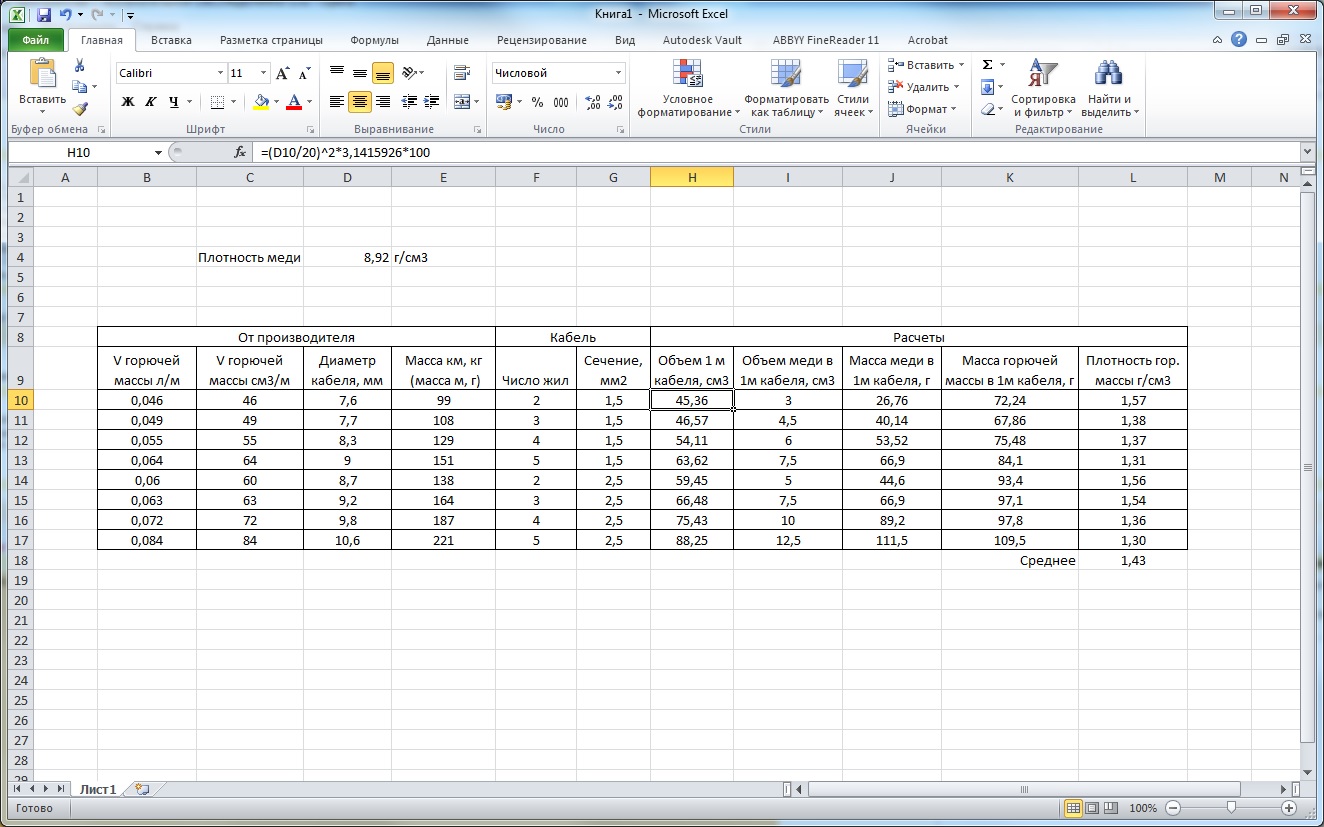Image resolution: width=1324 pixels, height=827 pixels.
Task: Click the AutoSum sigma icon
Action: [x=988, y=65]
